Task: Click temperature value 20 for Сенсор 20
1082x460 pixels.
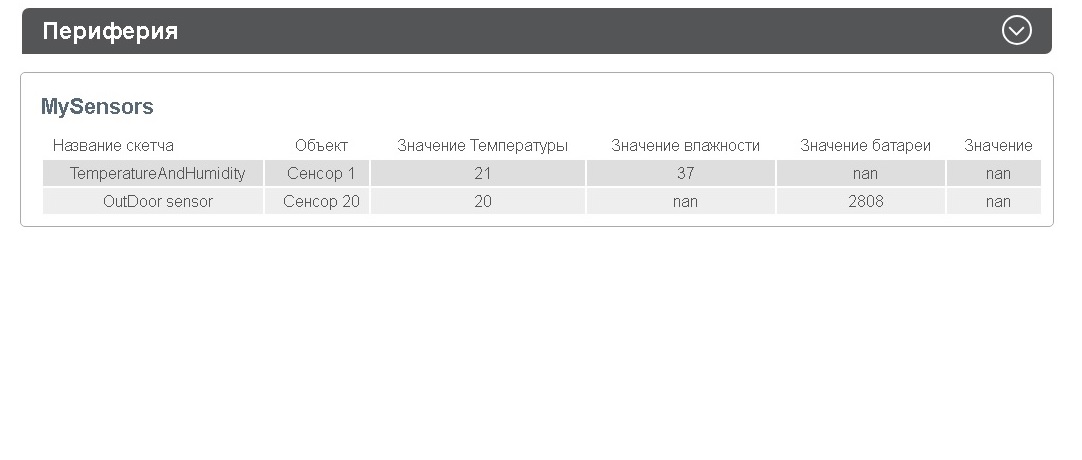Action: click(x=483, y=202)
